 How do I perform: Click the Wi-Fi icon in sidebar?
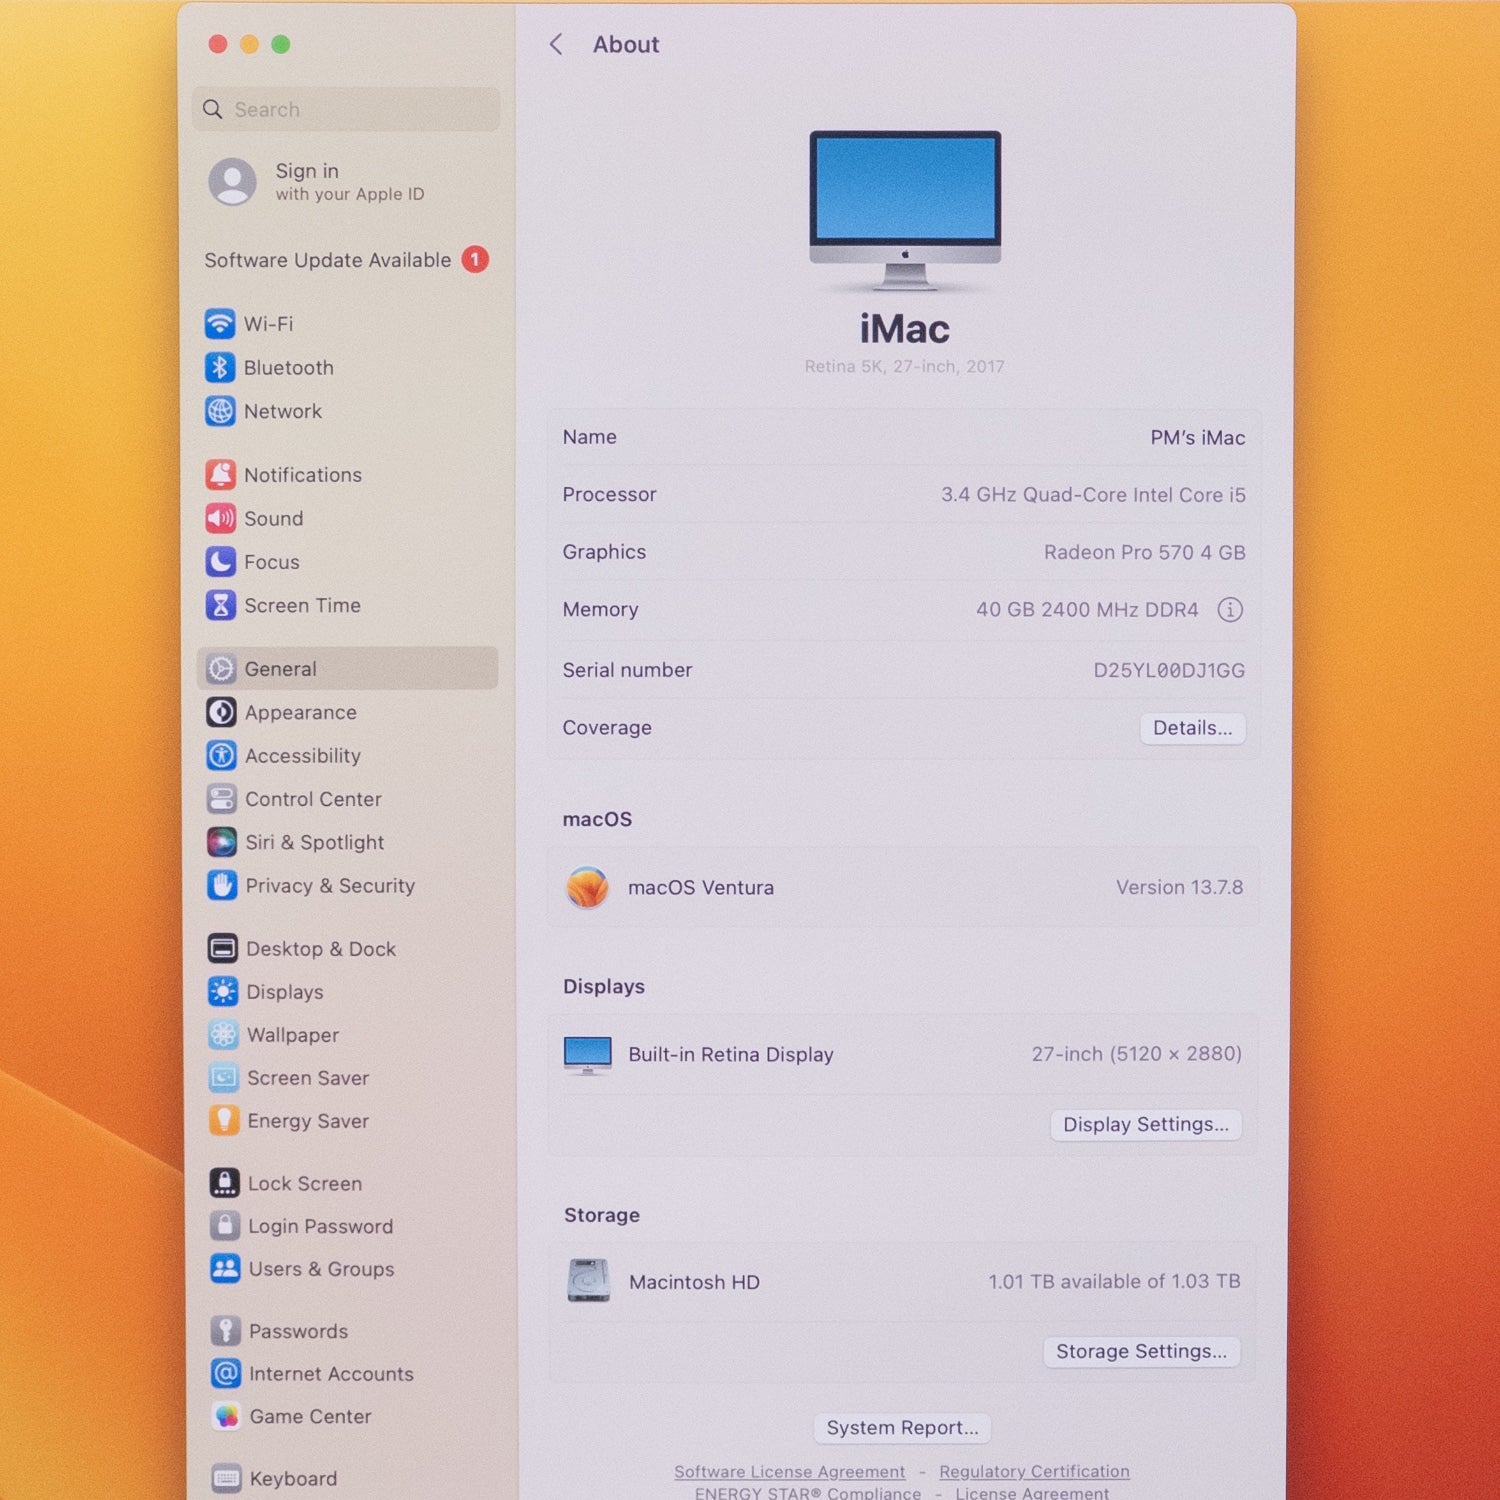pos(220,324)
